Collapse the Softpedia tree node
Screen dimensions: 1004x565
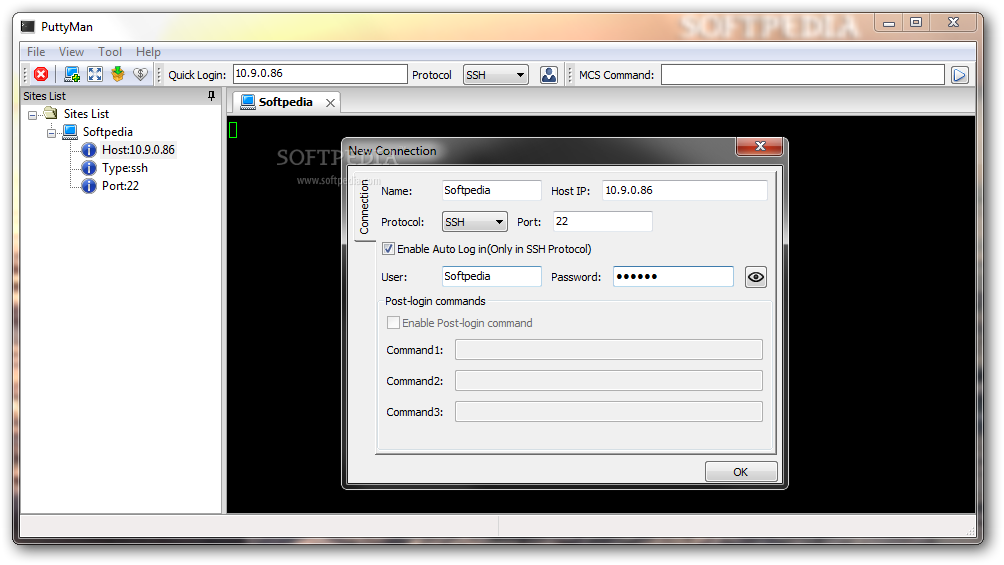(51, 133)
